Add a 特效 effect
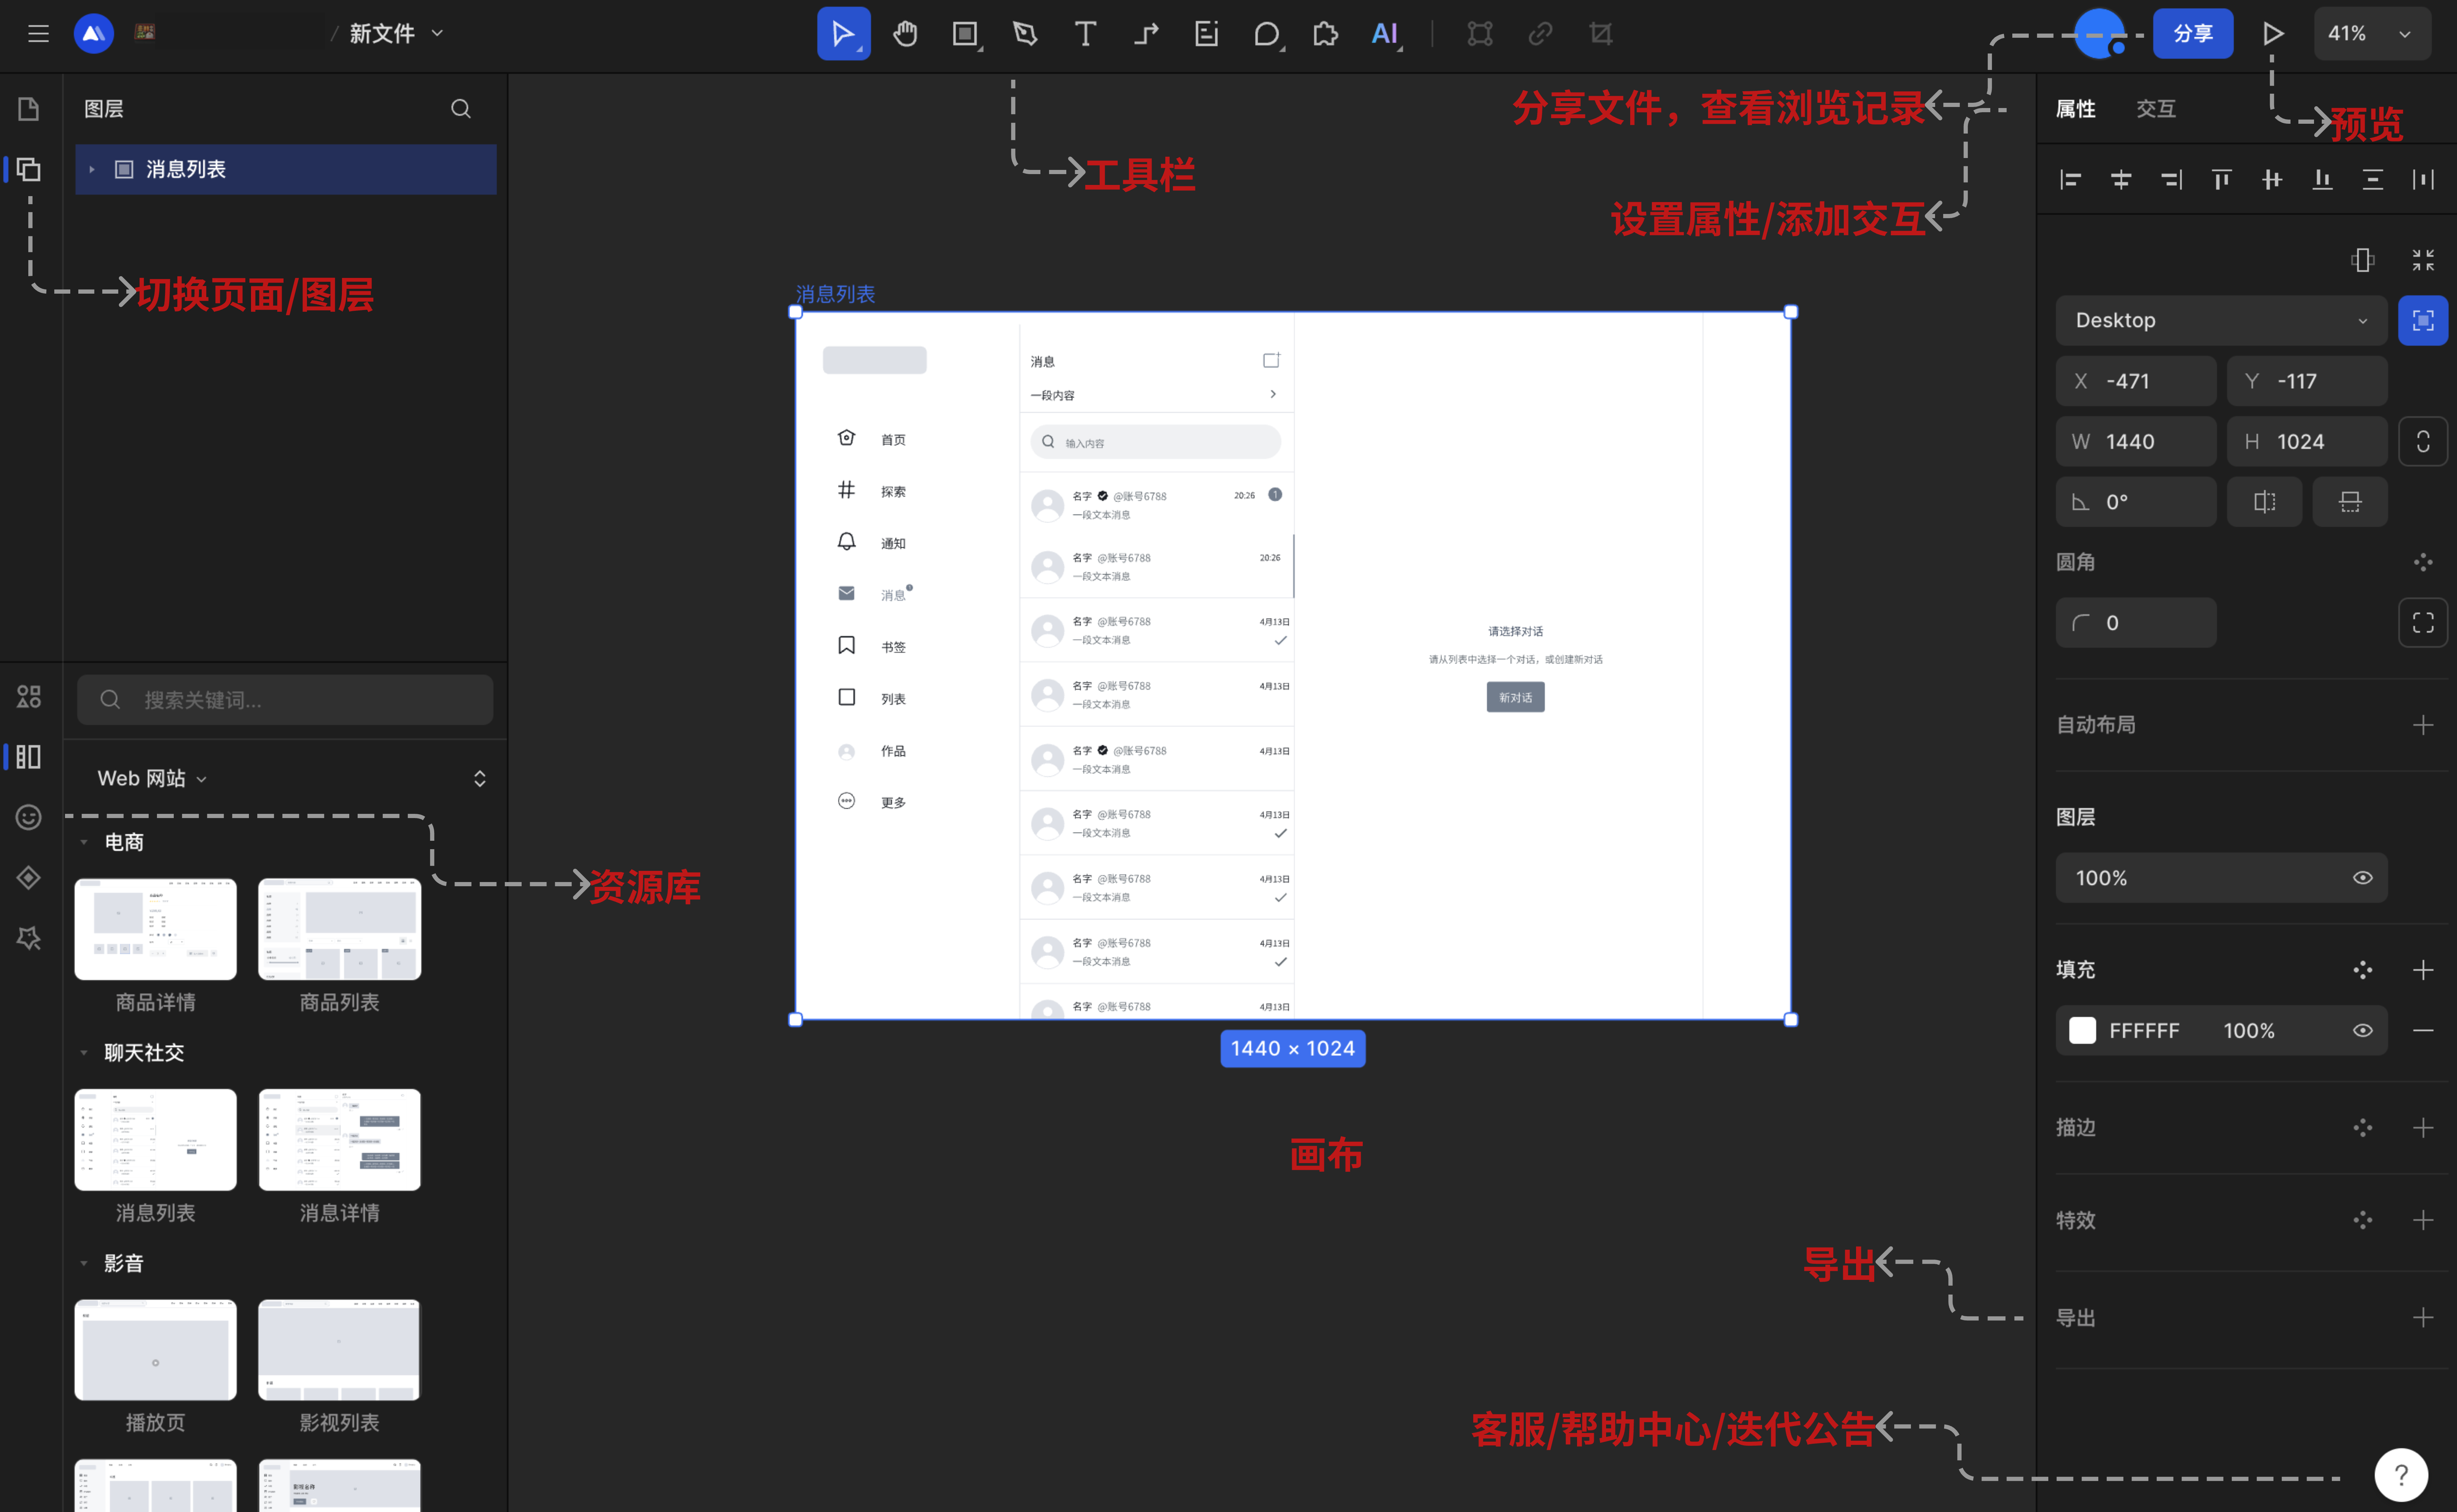The width and height of the screenshot is (2457, 1512). pos(2423,1220)
